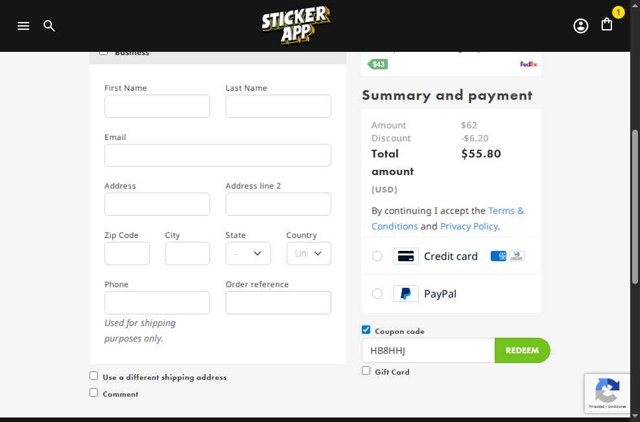
Task: Open the Privacy Policy link
Action: point(468,226)
